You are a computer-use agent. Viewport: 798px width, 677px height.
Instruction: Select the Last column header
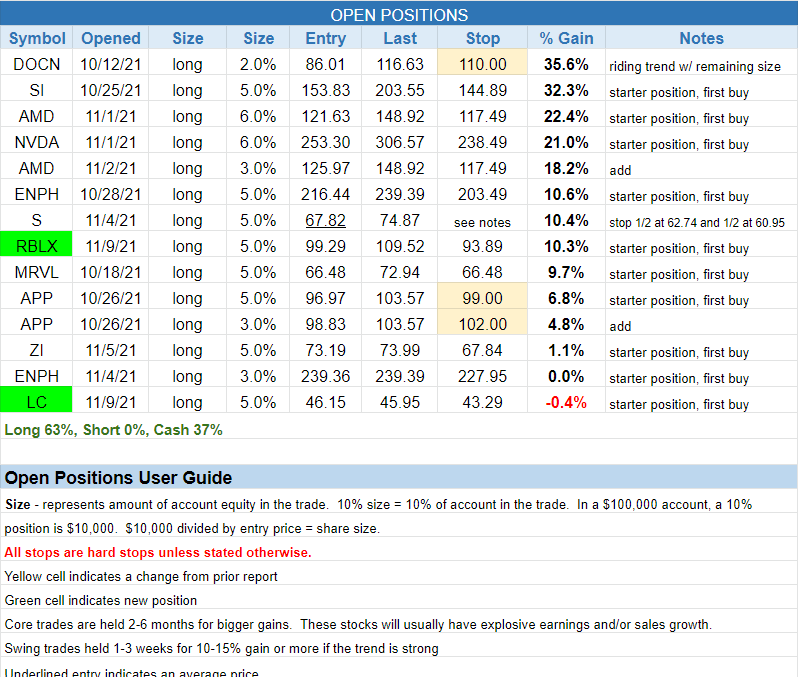(400, 38)
